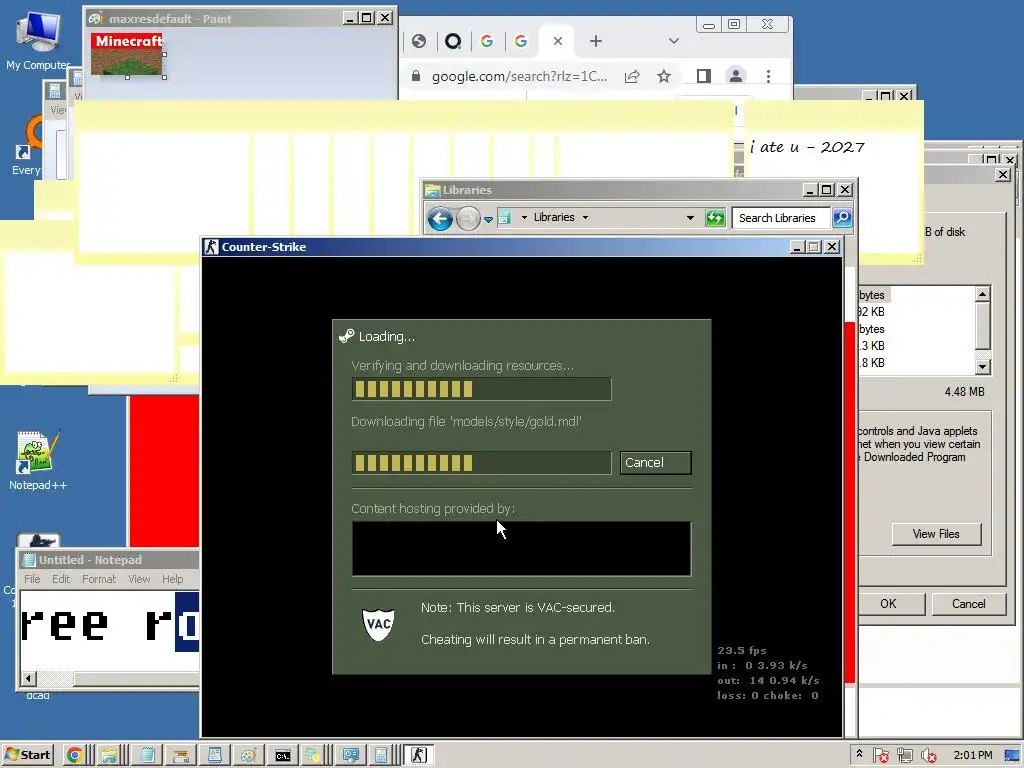Click file list scrollbar down arrow

(x=983, y=366)
